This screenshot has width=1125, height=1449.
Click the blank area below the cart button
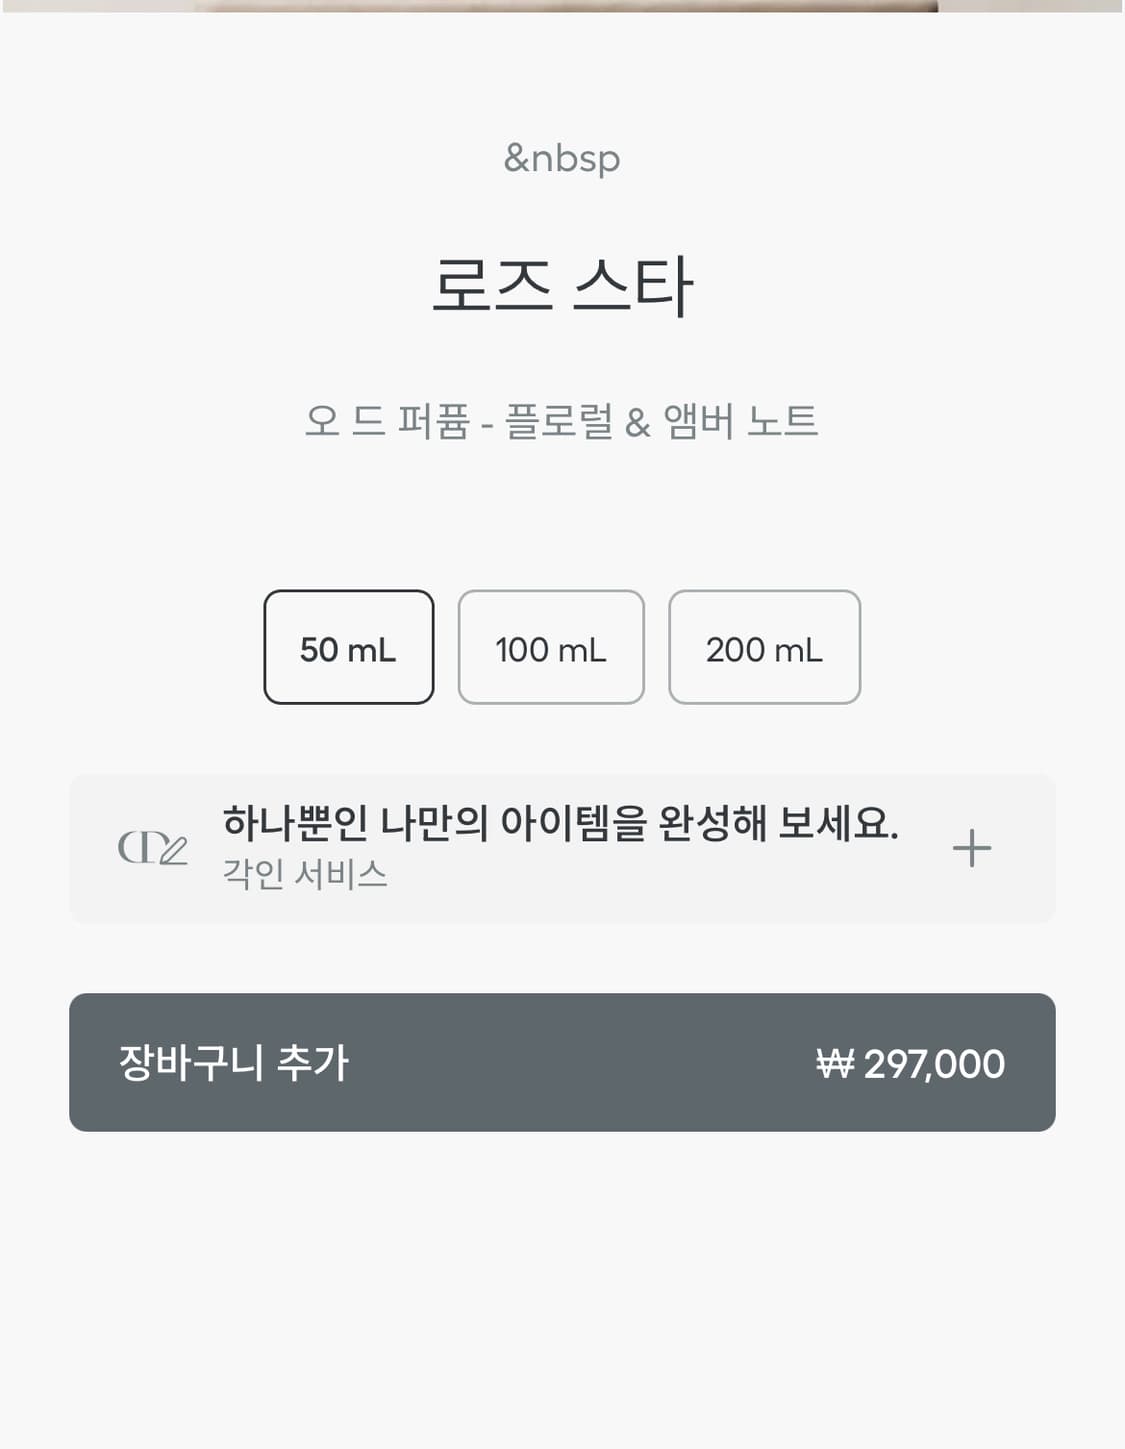pos(562,1290)
